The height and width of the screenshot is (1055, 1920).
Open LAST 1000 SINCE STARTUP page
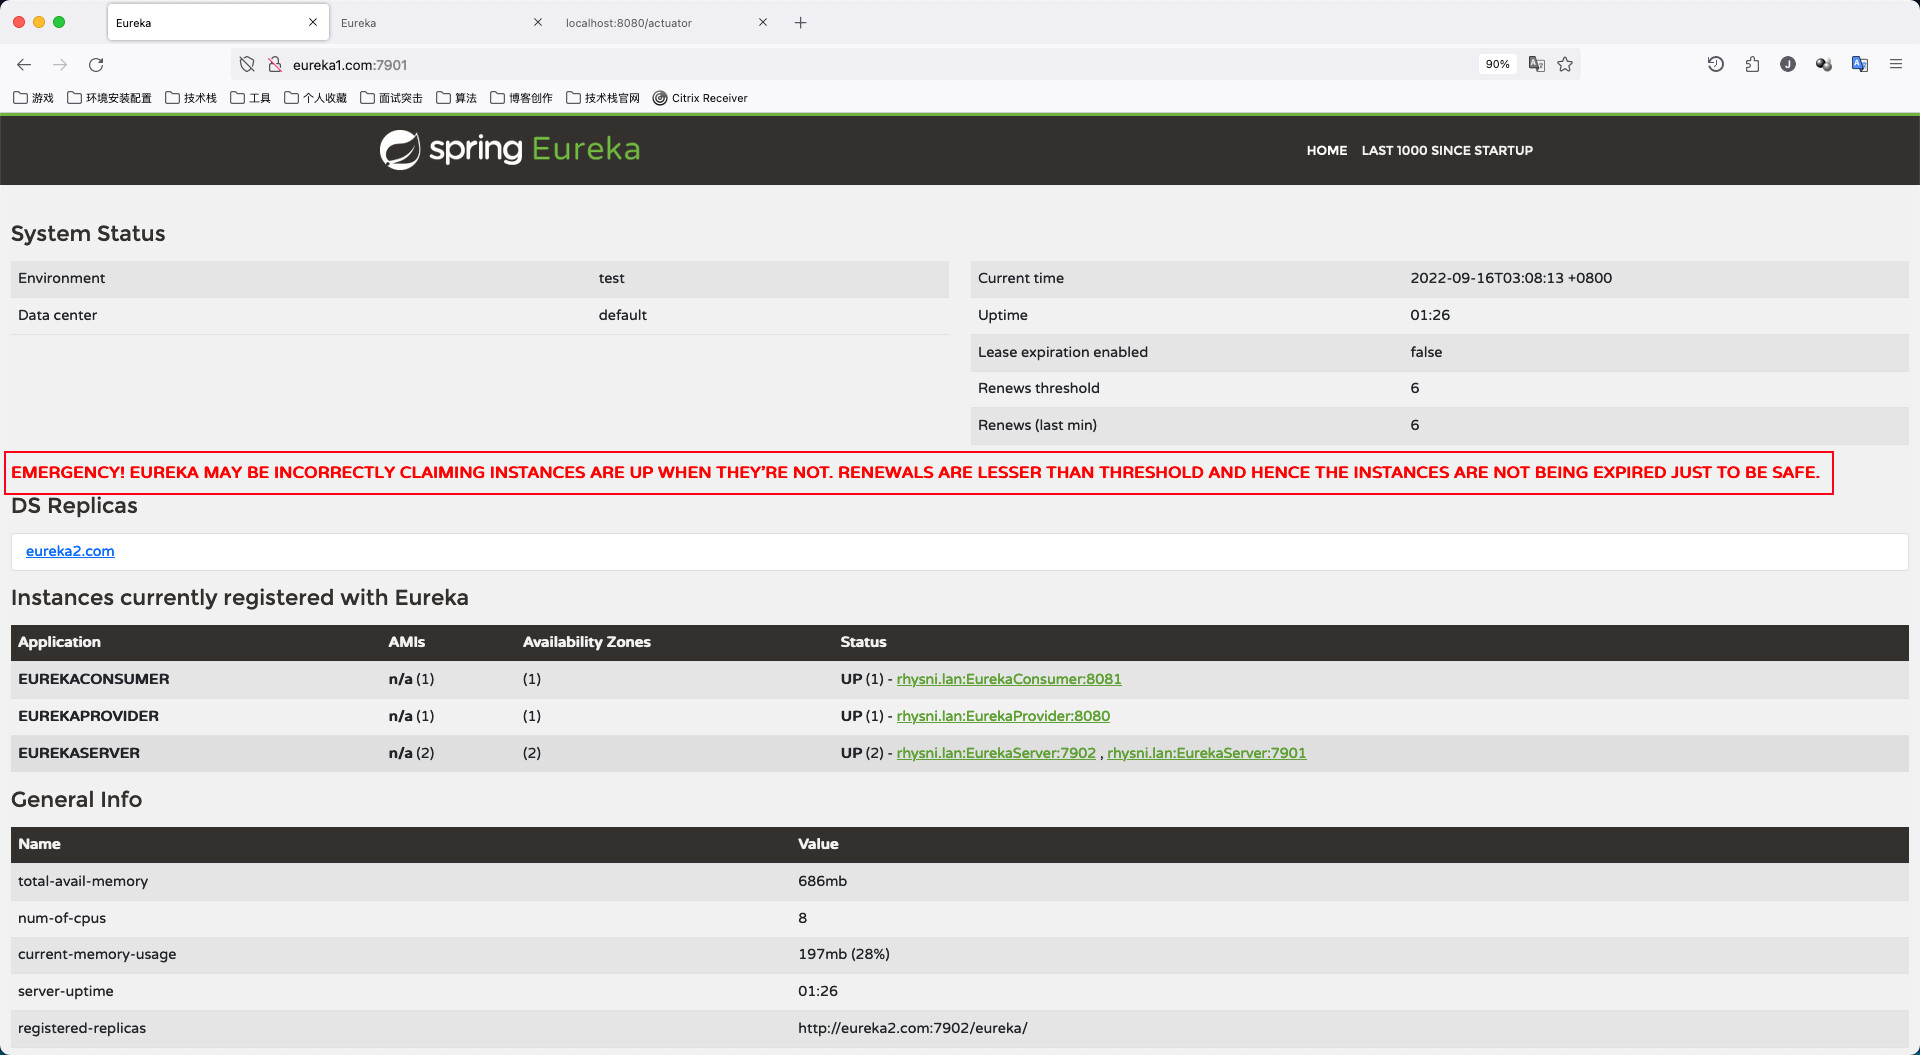click(x=1447, y=150)
